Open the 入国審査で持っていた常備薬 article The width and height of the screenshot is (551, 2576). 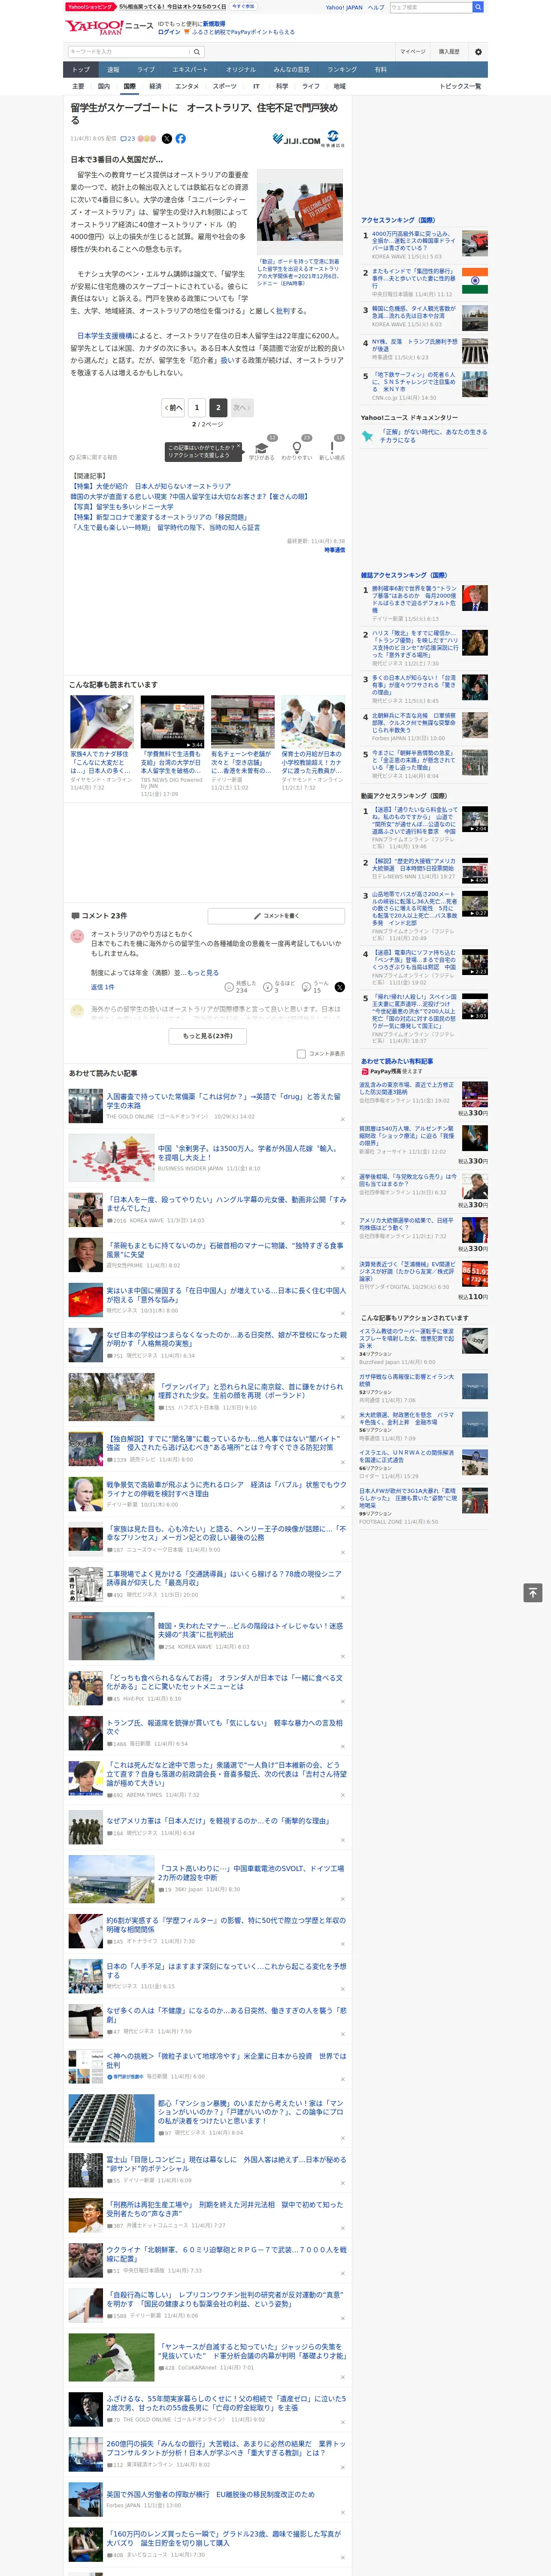(x=223, y=1101)
